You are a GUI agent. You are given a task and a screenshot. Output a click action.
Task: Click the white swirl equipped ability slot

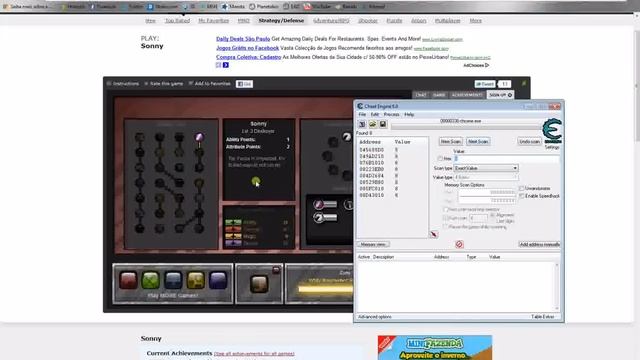point(319,218)
